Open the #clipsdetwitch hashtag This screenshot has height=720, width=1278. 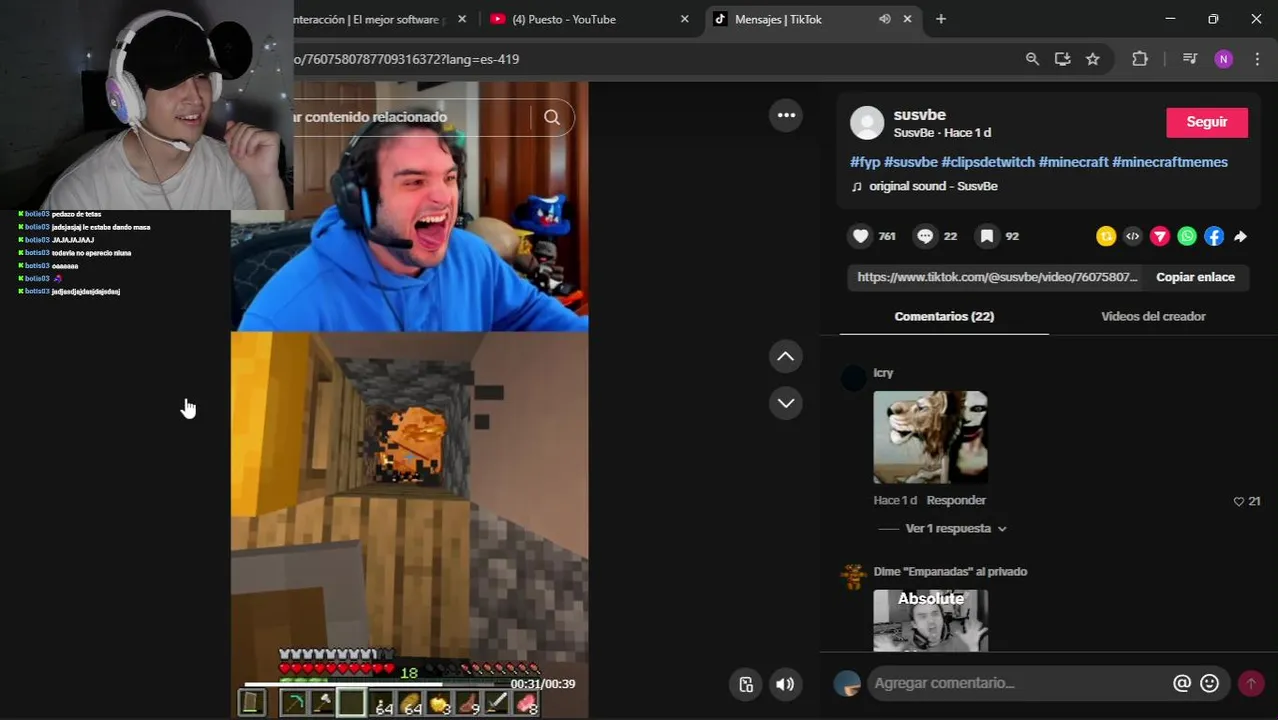point(988,162)
